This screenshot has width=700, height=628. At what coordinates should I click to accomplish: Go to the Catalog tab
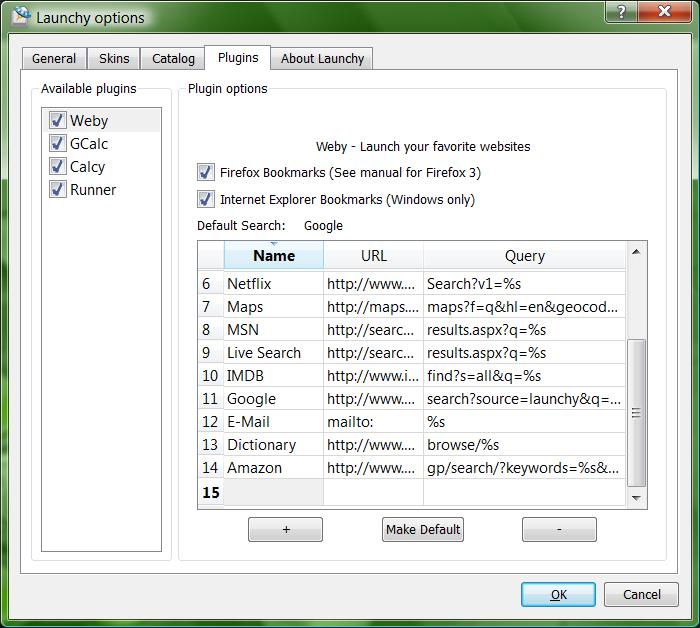[x=173, y=58]
